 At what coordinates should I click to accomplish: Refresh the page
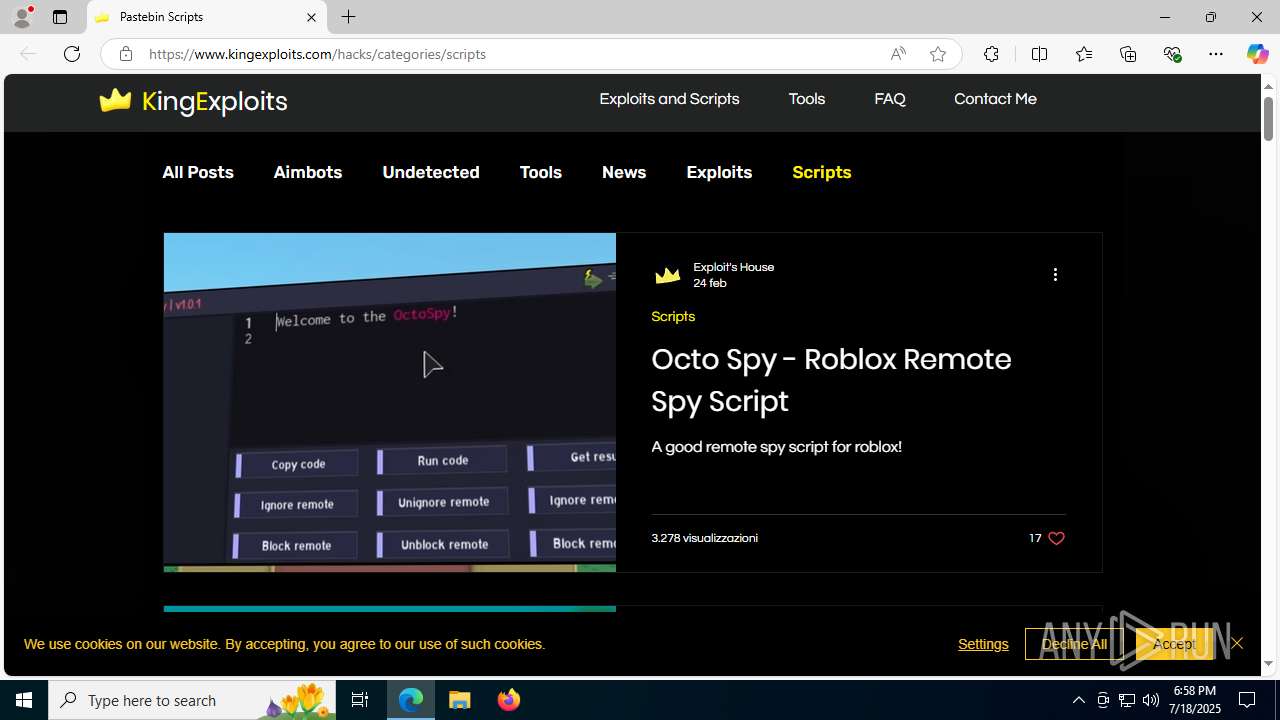point(72,54)
